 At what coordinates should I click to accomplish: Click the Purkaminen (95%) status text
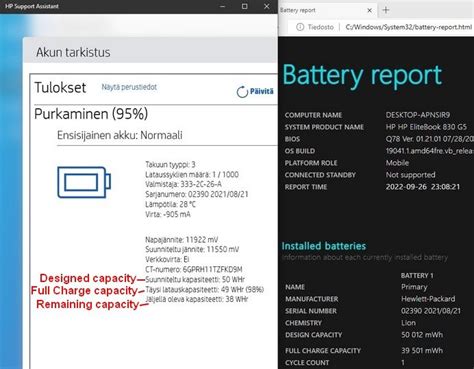[x=91, y=114]
